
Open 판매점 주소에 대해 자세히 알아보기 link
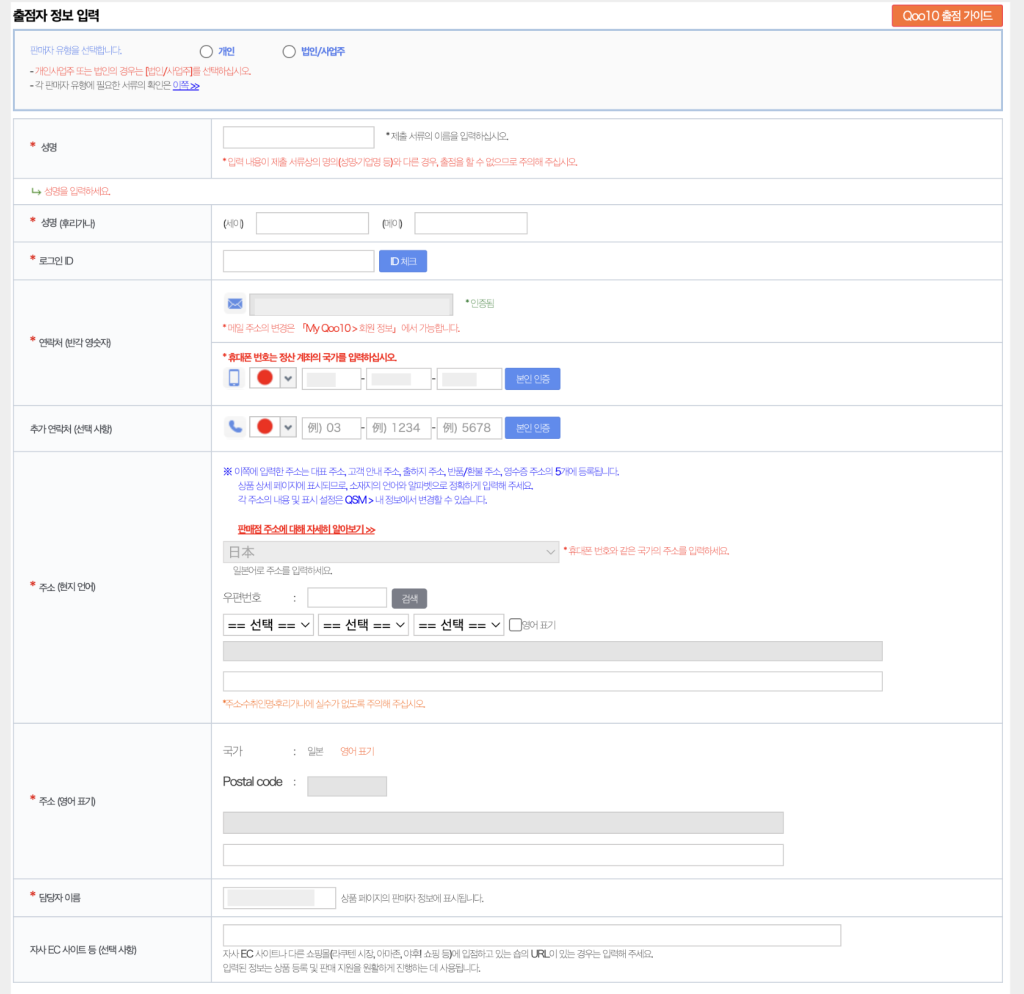[x=306, y=529]
